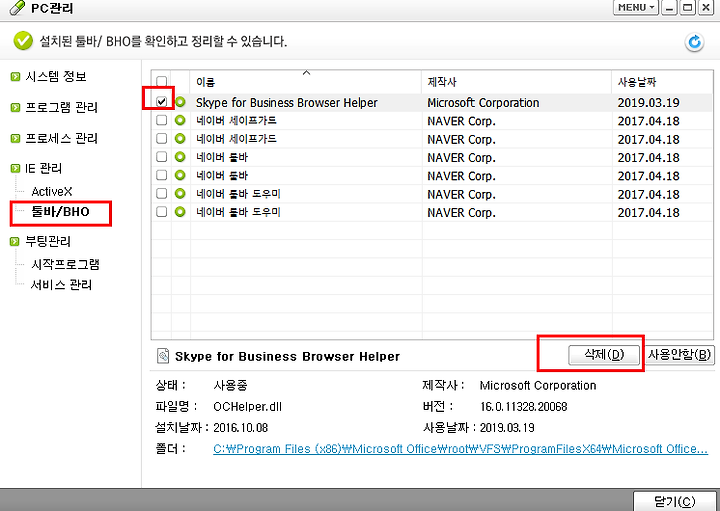
Task: Collapse the IE 관리 section arrow icon
Action: point(15,168)
